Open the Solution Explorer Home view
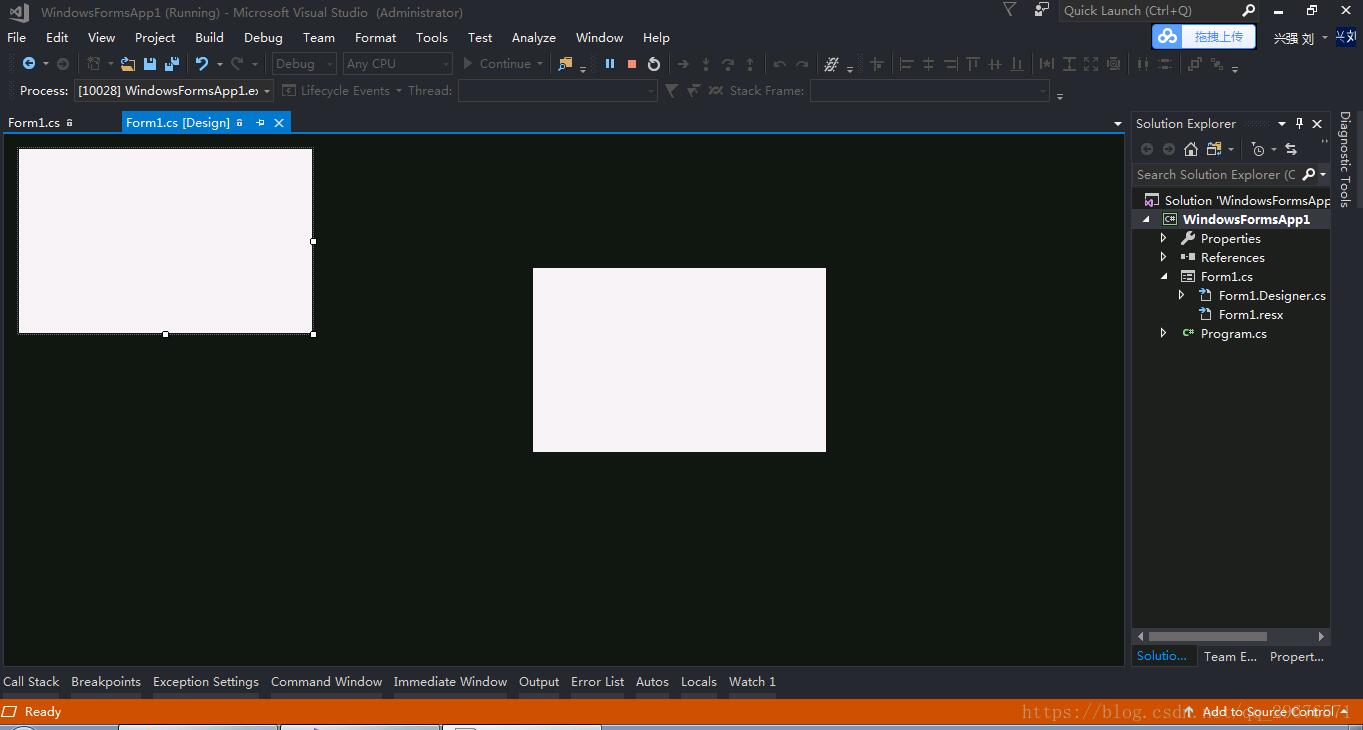This screenshot has height=730, width=1363. (x=1190, y=149)
